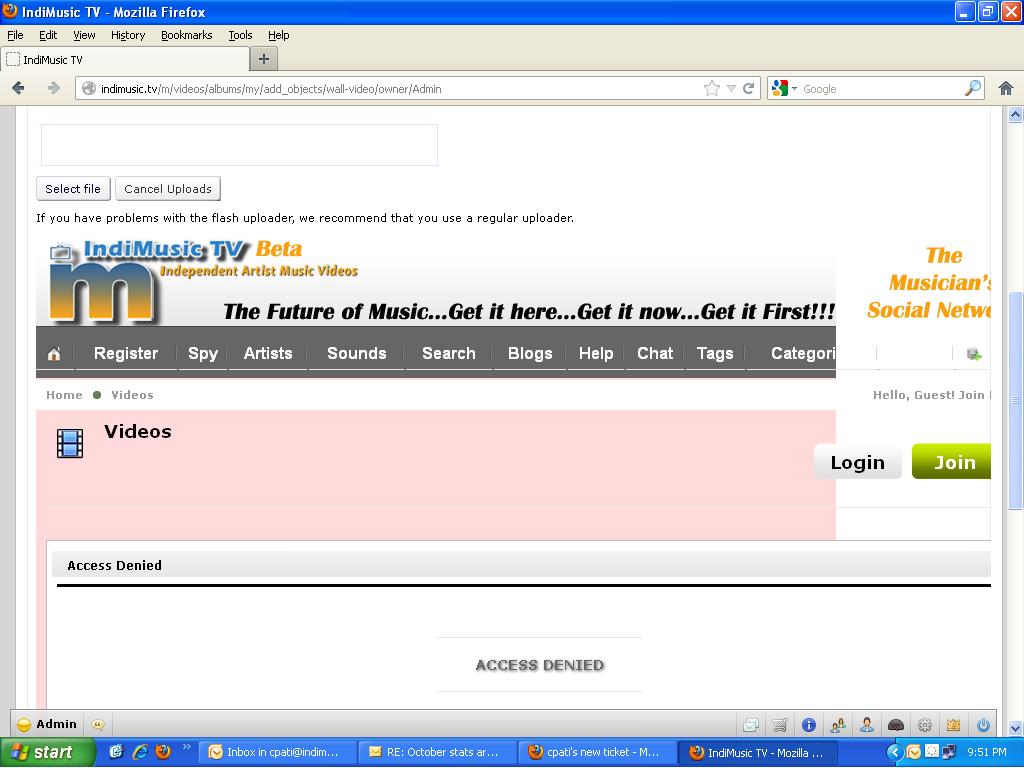Click the shopping cart icon in bottom bar
Viewport: 1024px width, 768px height.
click(x=780, y=725)
